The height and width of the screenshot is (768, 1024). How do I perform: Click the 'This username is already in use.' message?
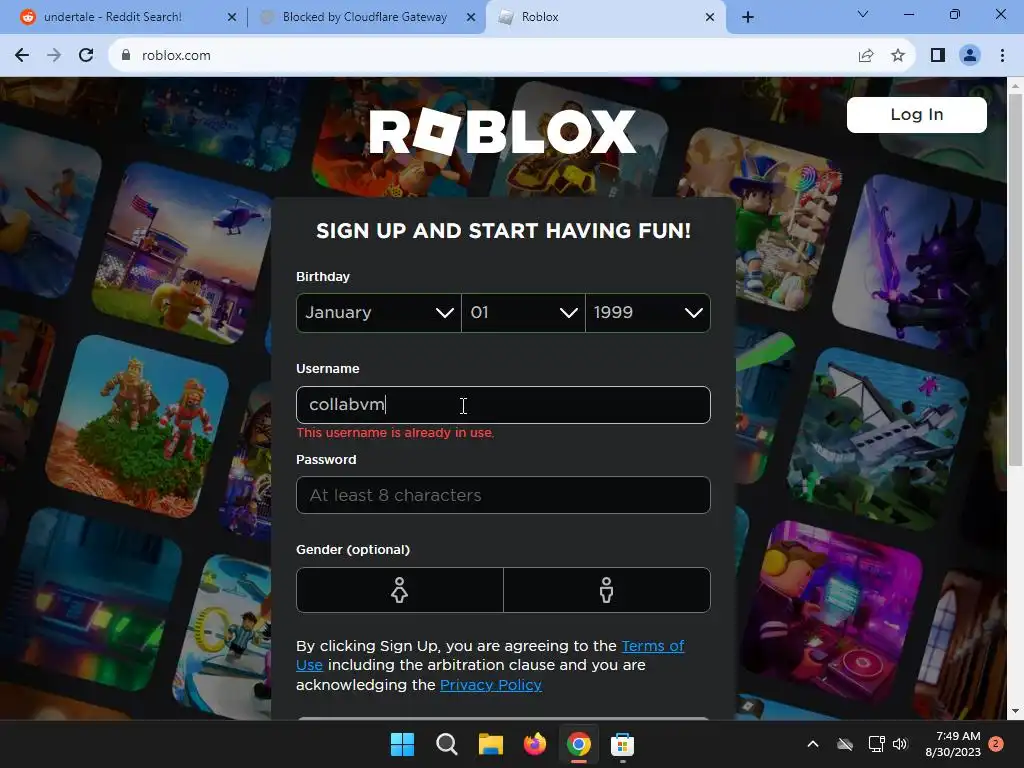395,433
